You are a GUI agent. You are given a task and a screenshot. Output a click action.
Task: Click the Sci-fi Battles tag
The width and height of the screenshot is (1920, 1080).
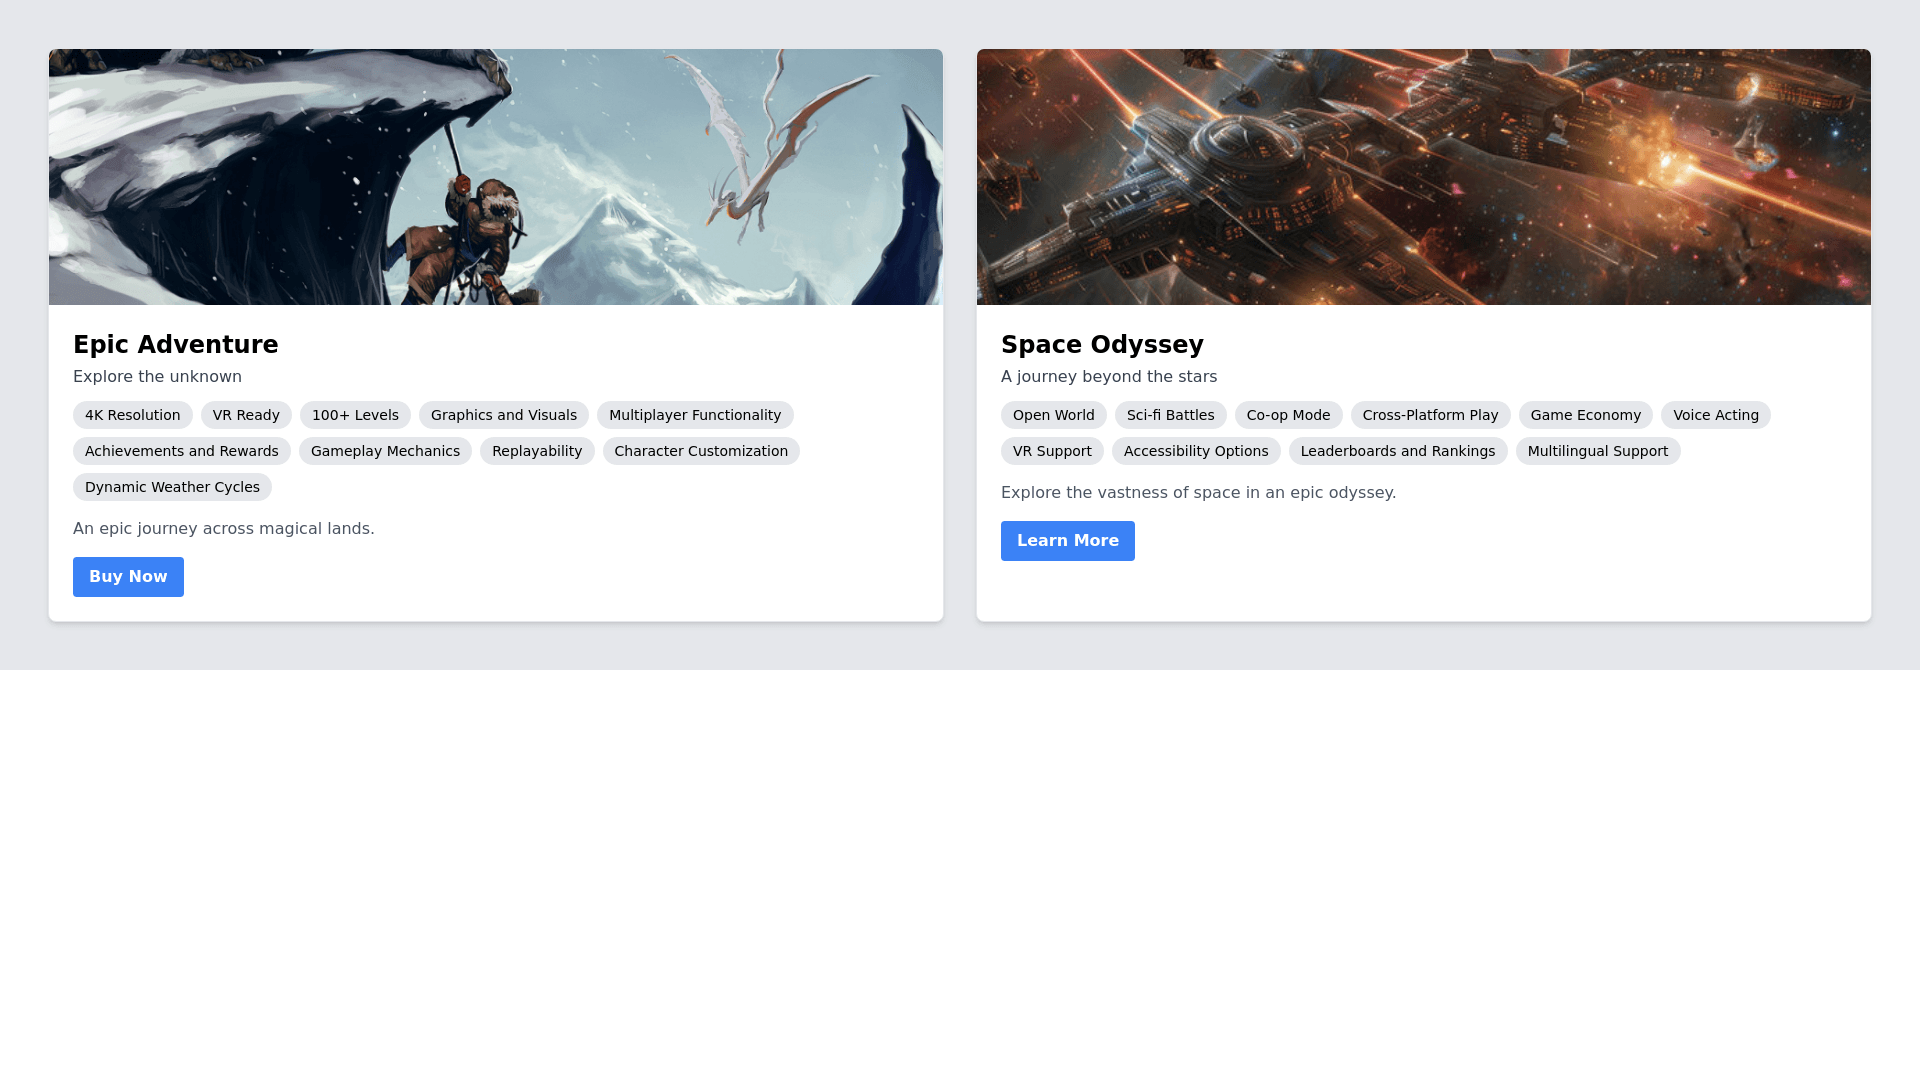(1170, 415)
